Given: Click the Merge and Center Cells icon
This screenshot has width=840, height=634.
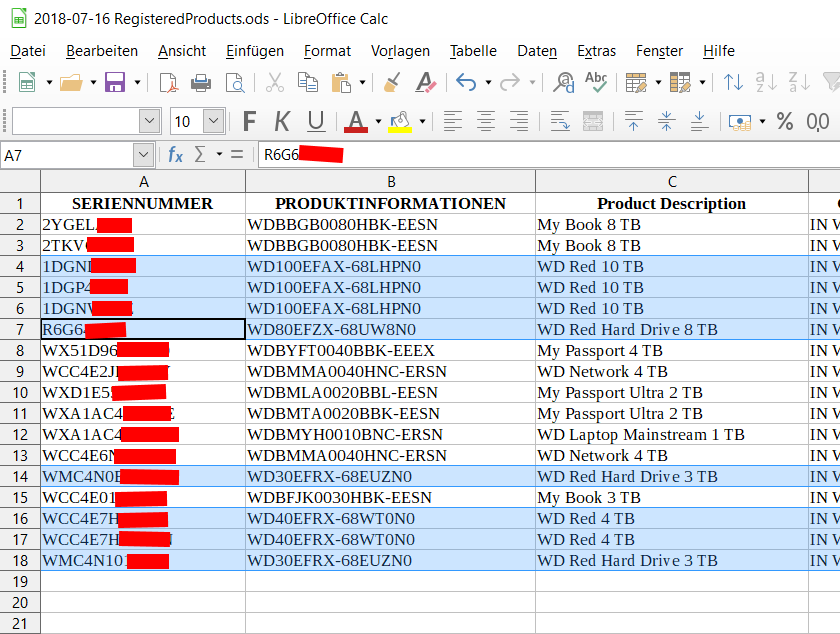Looking at the screenshot, I should 592,122.
